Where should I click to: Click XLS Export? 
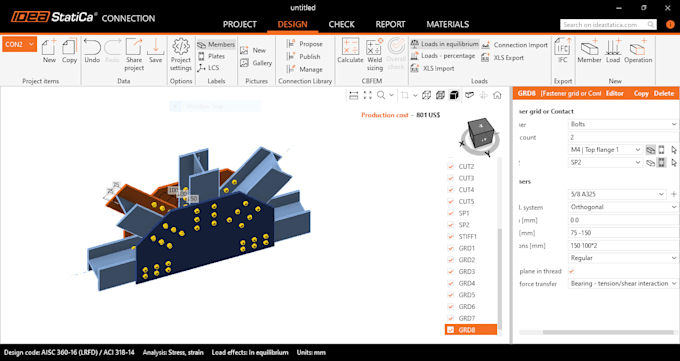tap(503, 57)
